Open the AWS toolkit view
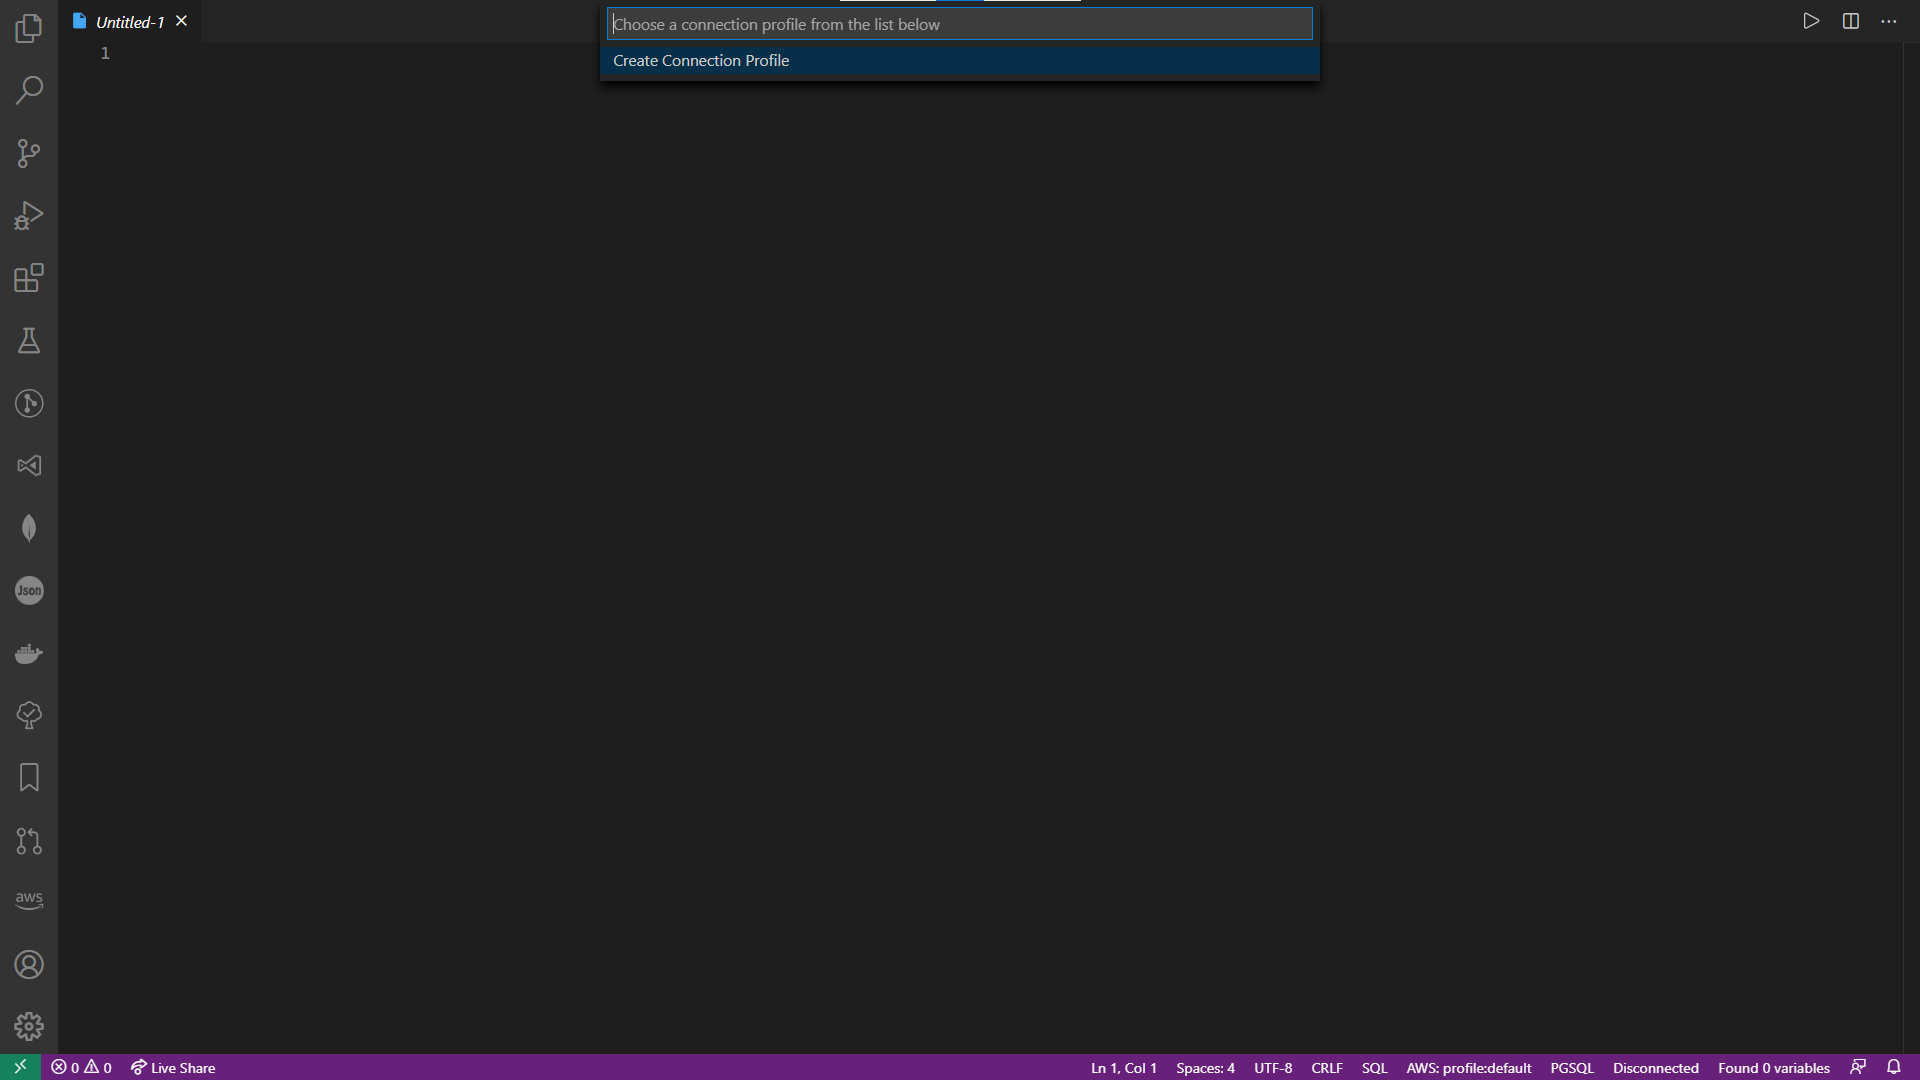This screenshot has width=1920, height=1080. [29, 900]
